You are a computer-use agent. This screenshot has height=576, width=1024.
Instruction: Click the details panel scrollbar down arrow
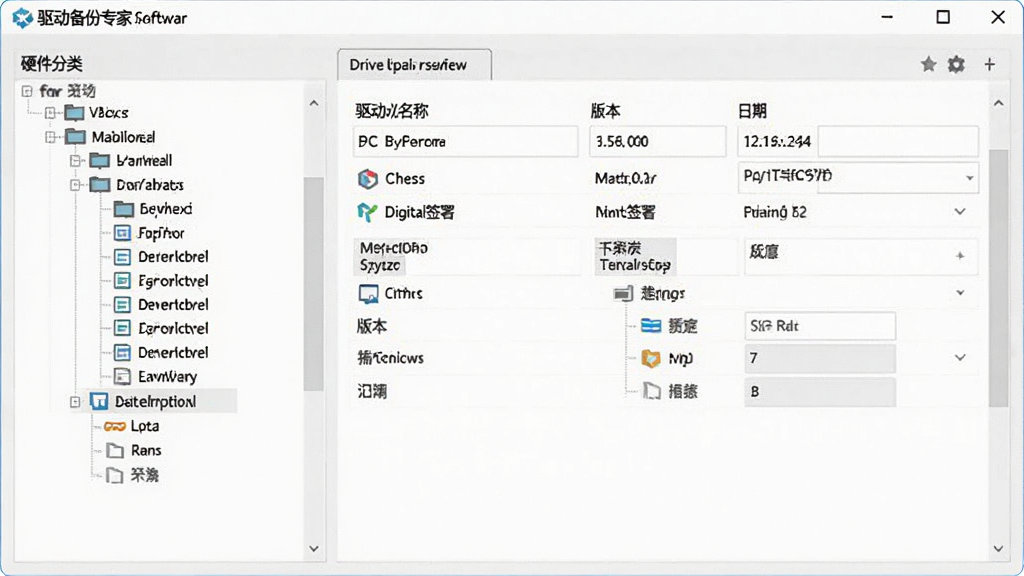pos(999,549)
